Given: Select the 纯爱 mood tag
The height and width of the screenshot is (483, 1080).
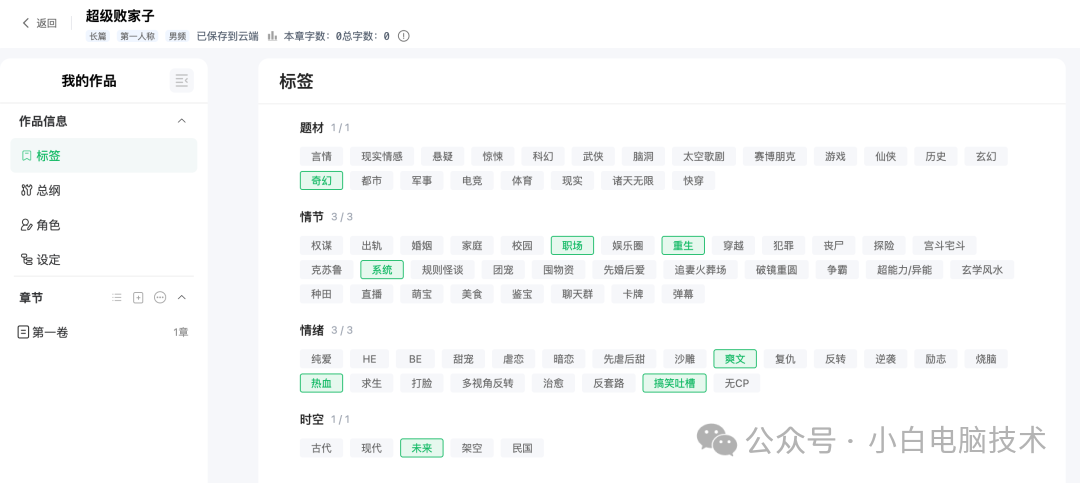Looking at the screenshot, I should pyautogui.click(x=322, y=359).
